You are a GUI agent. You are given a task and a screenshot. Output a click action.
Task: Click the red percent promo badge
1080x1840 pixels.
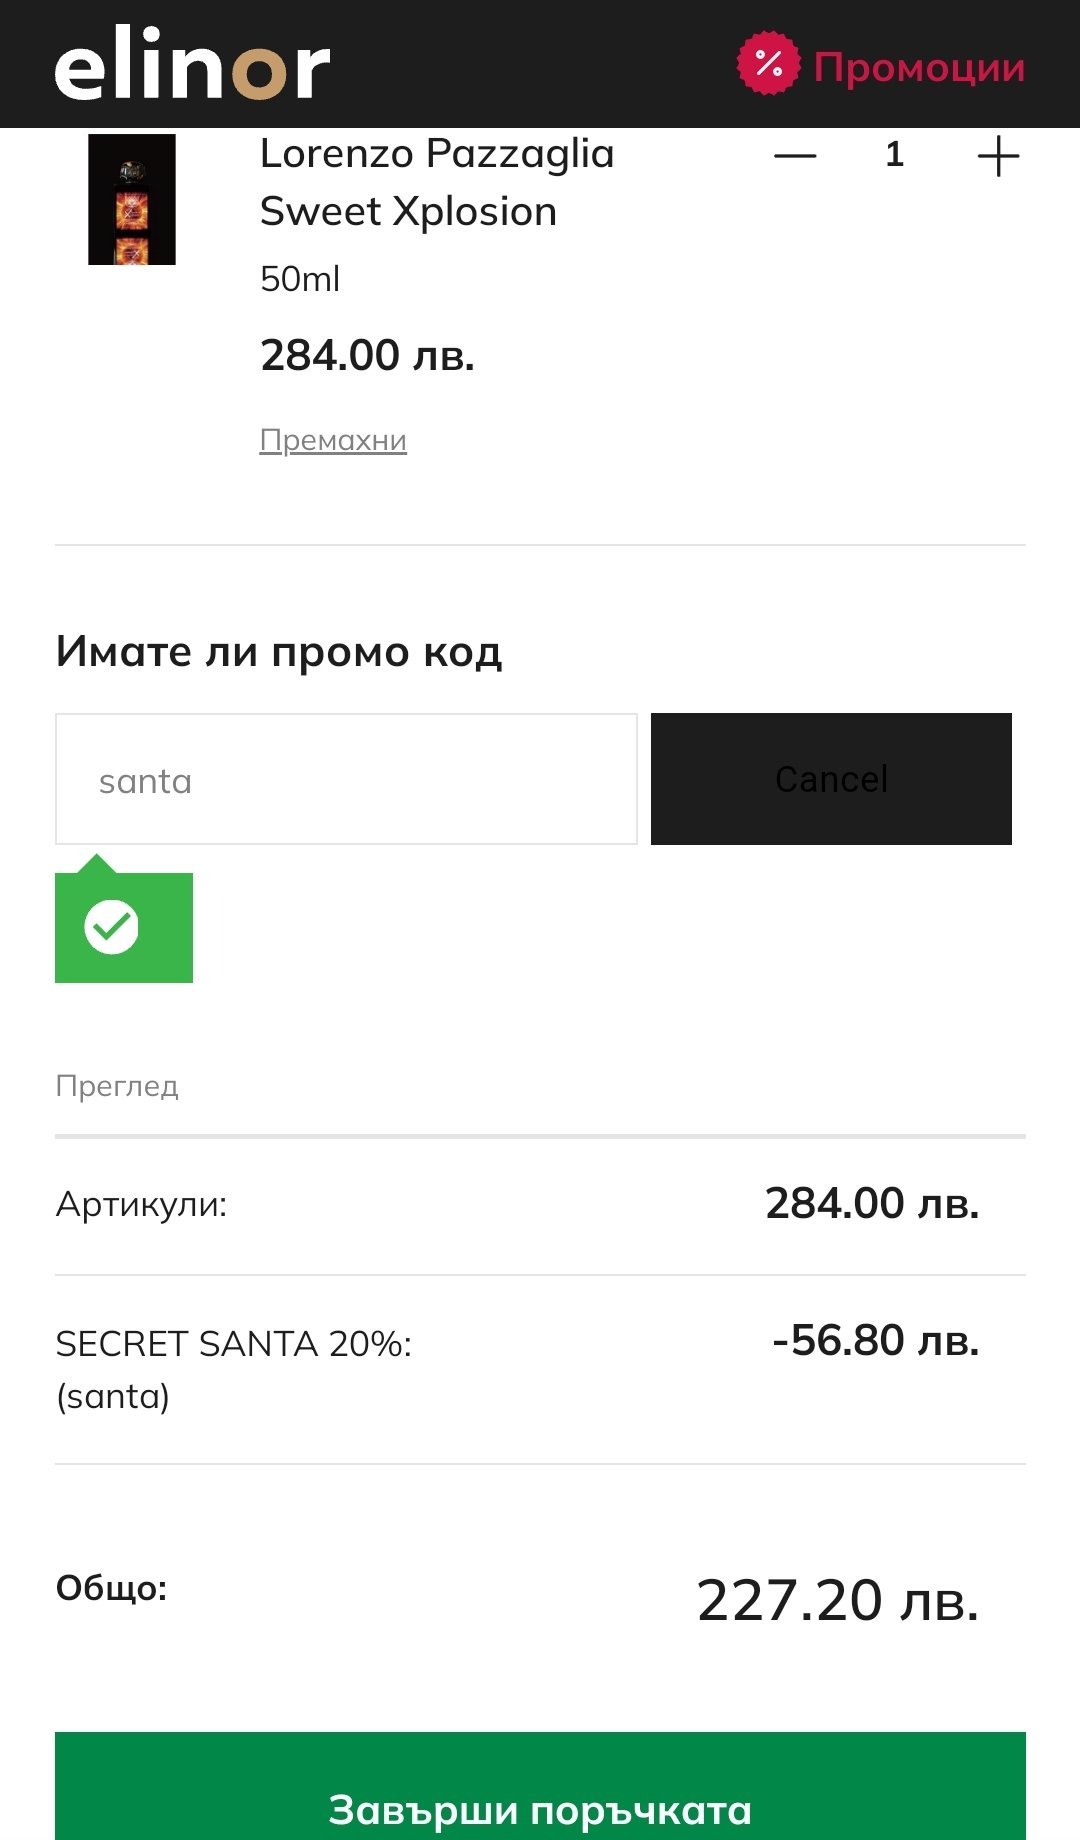(x=768, y=65)
